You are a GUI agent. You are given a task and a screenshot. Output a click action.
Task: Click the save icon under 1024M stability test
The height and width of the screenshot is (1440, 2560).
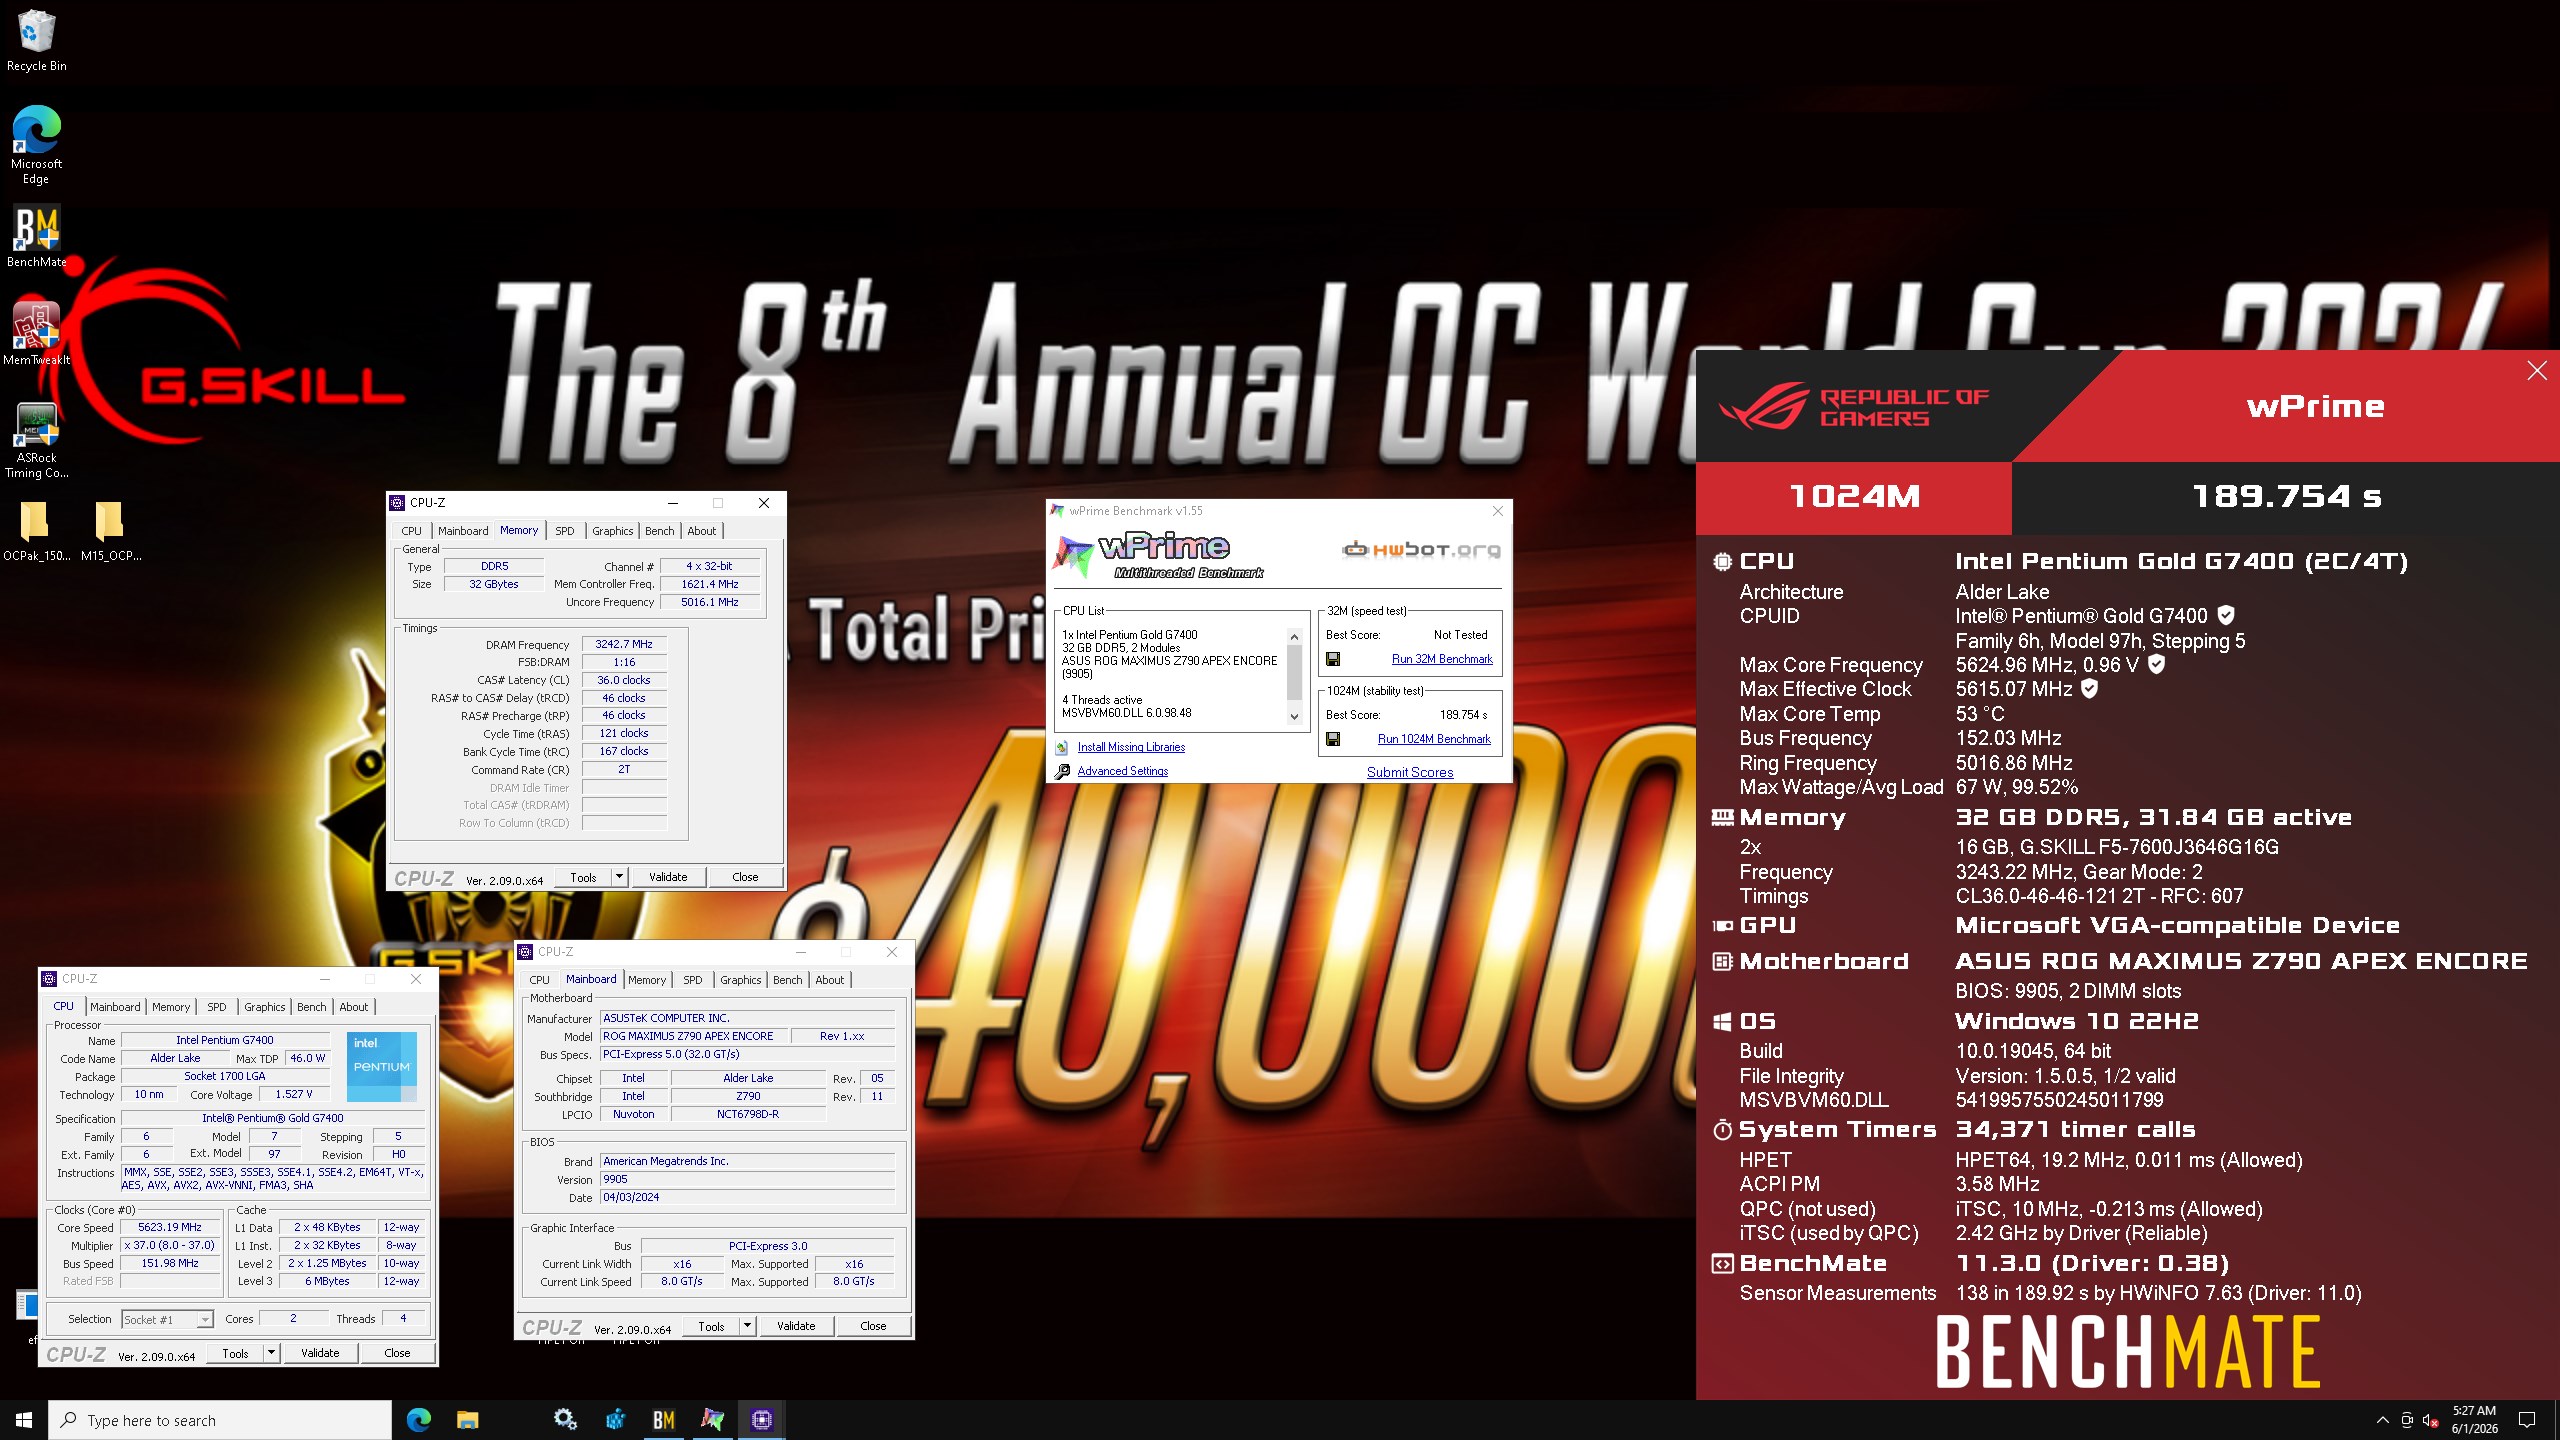click(1332, 739)
